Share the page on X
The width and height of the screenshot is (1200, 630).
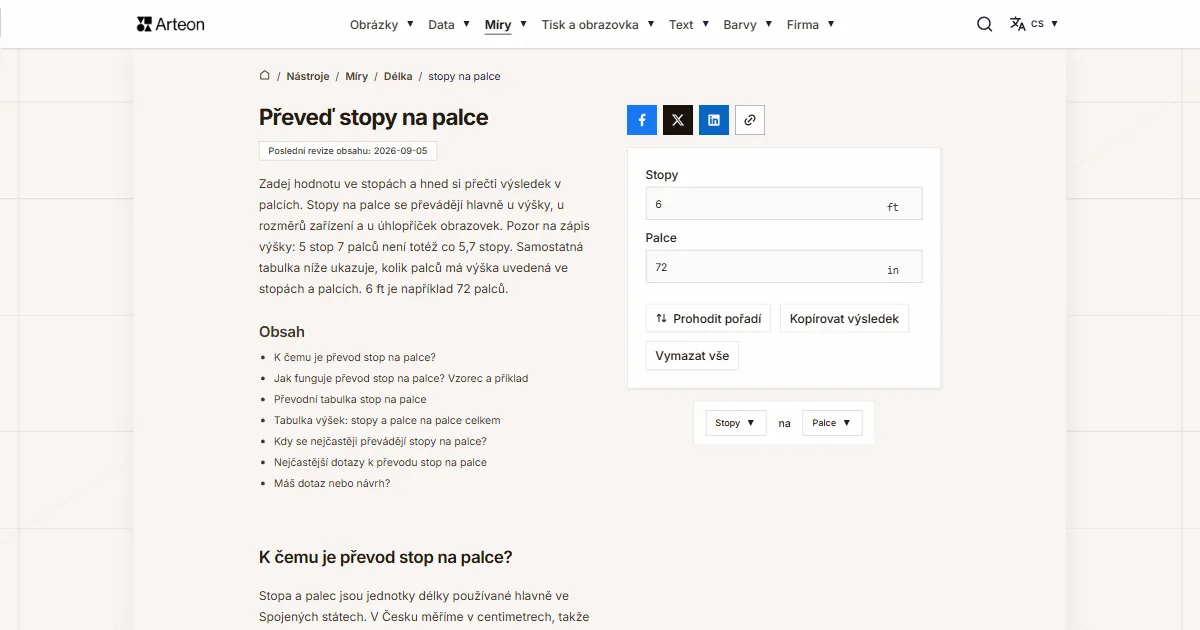tap(678, 120)
